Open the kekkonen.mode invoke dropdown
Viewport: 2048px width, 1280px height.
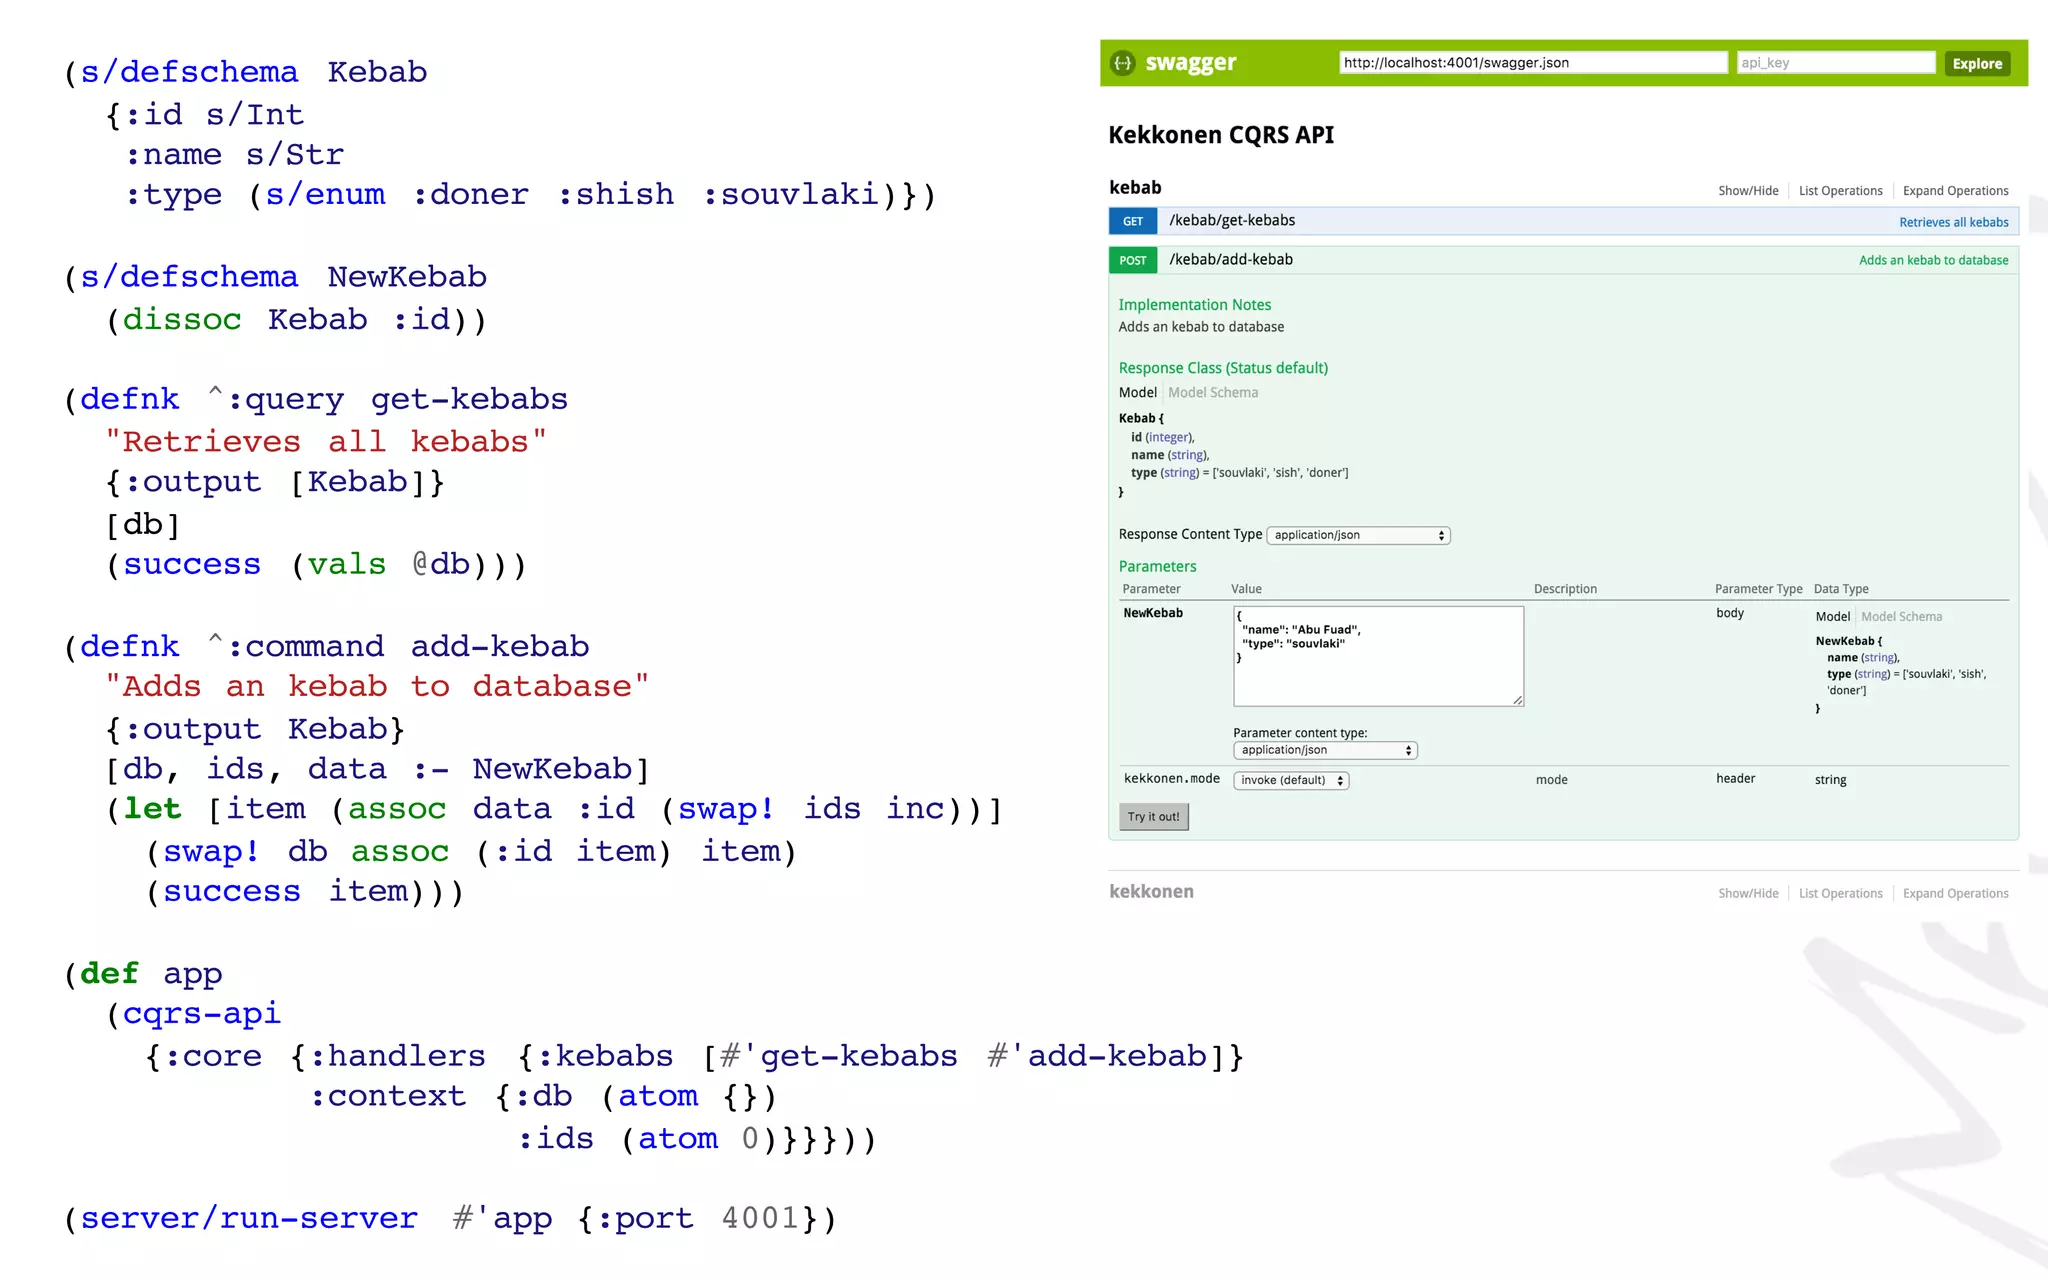point(1291,780)
